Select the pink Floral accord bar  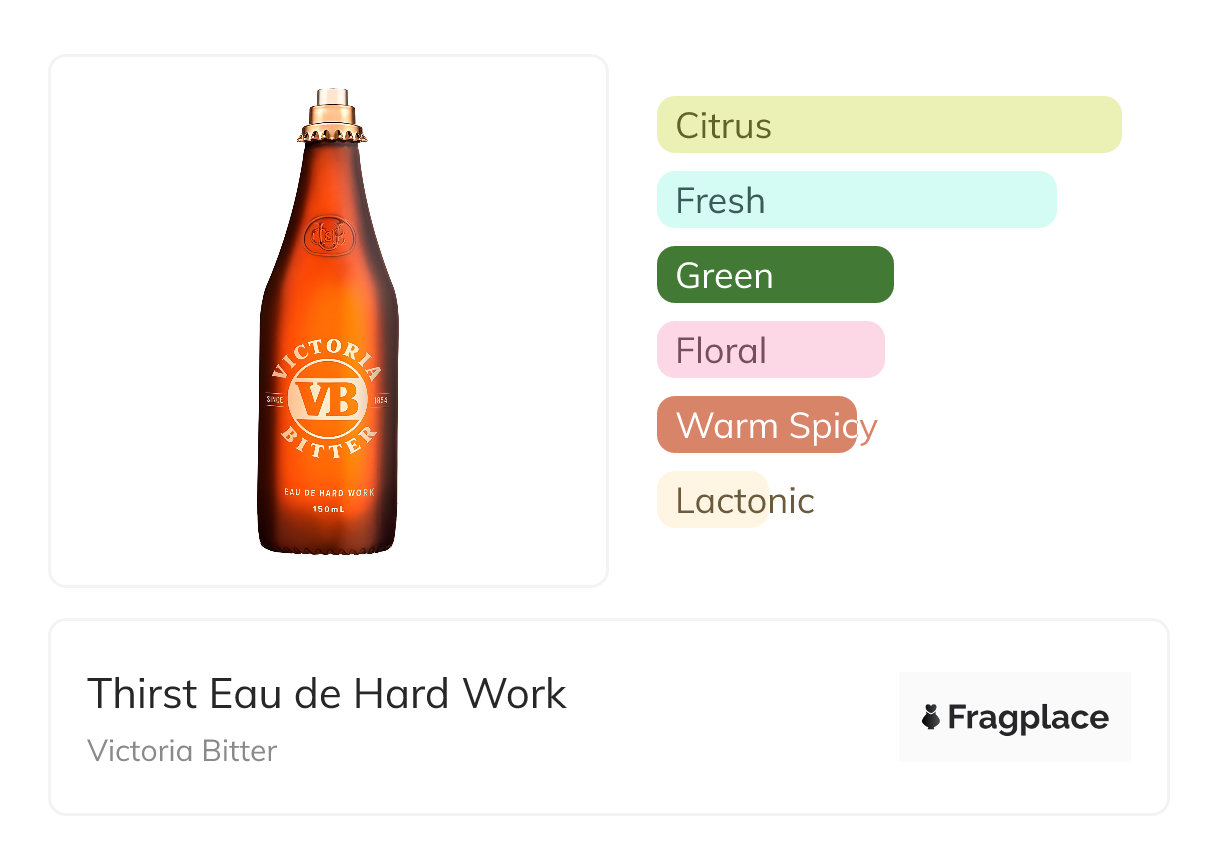pos(770,350)
